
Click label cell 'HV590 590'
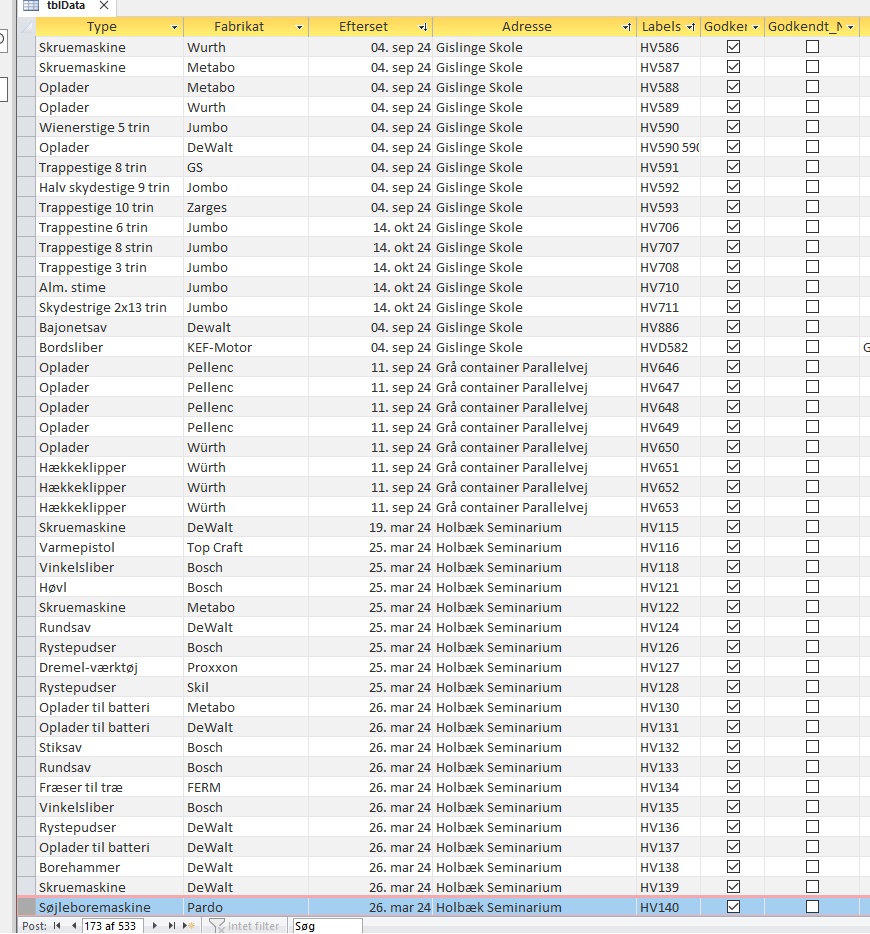[669, 148]
